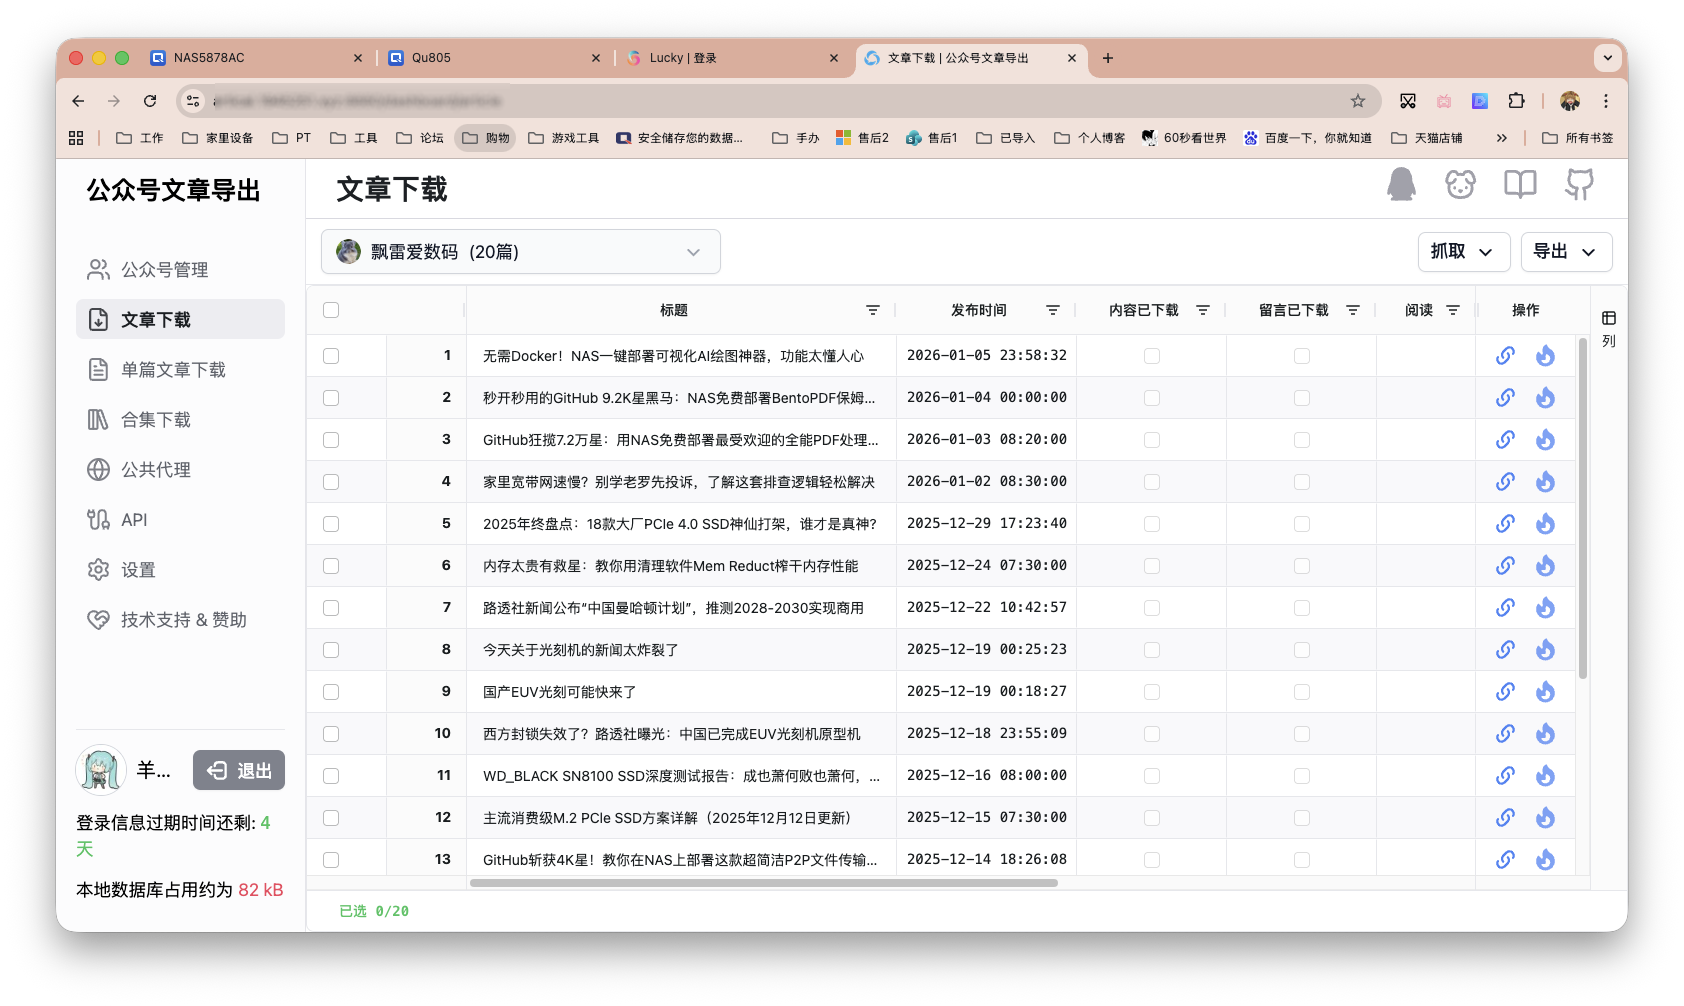The width and height of the screenshot is (1684, 1006).
Task: Click the flame icon on row 3
Action: (x=1545, y=439)
